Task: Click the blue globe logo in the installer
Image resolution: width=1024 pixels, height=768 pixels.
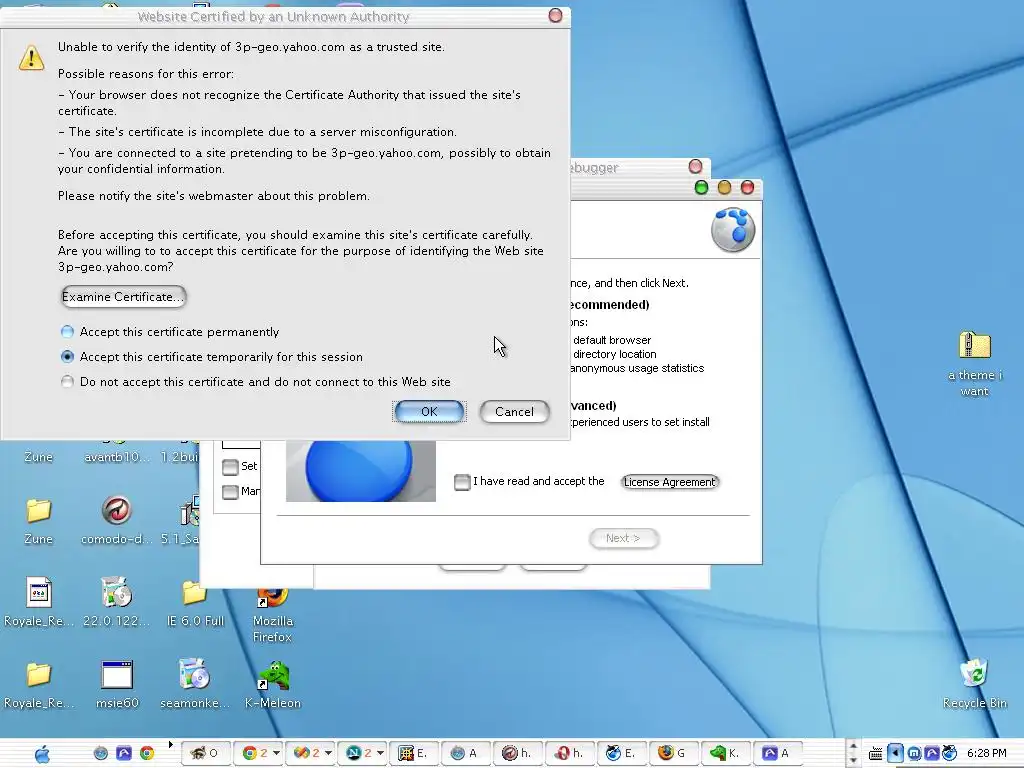Action: click(x=733, y=229)
